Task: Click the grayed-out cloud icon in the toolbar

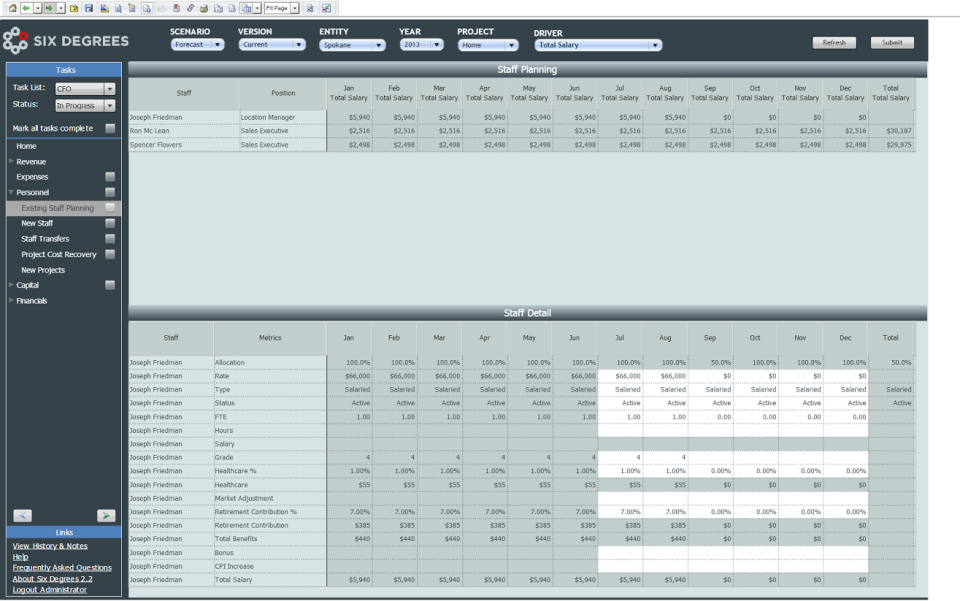Action: pos(162,9)
